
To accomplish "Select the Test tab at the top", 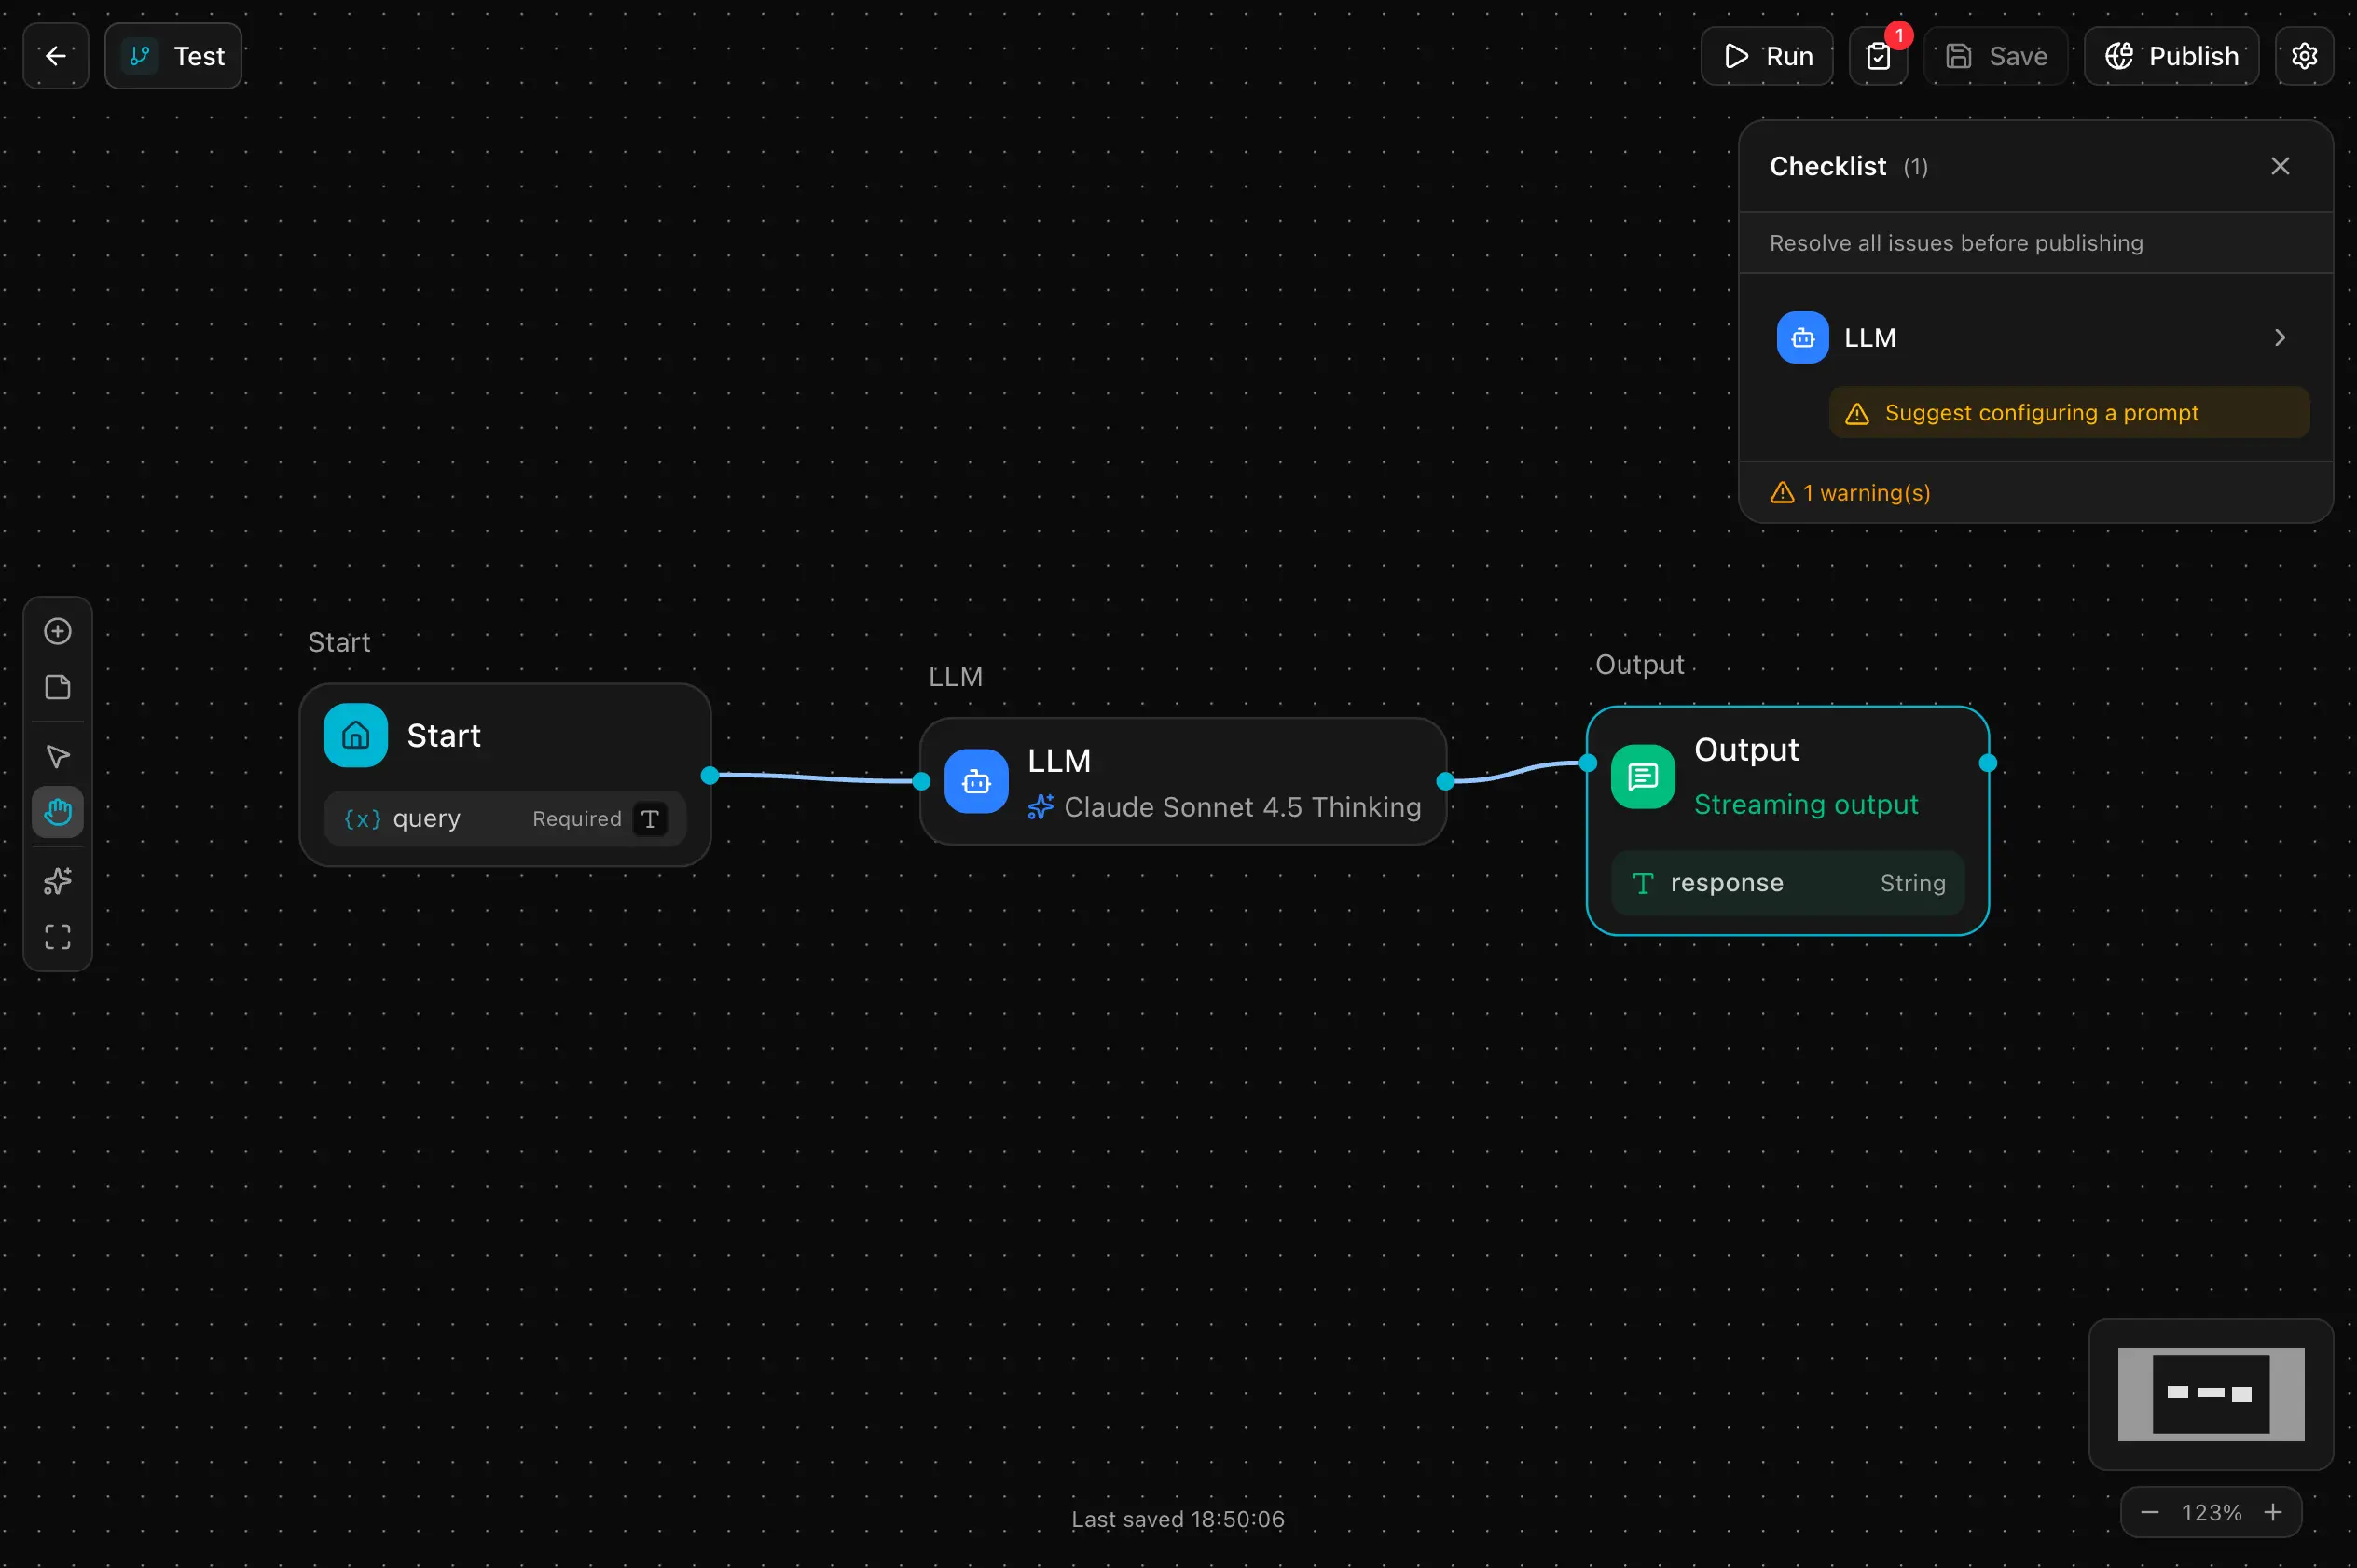I will (x=172, y=55).
